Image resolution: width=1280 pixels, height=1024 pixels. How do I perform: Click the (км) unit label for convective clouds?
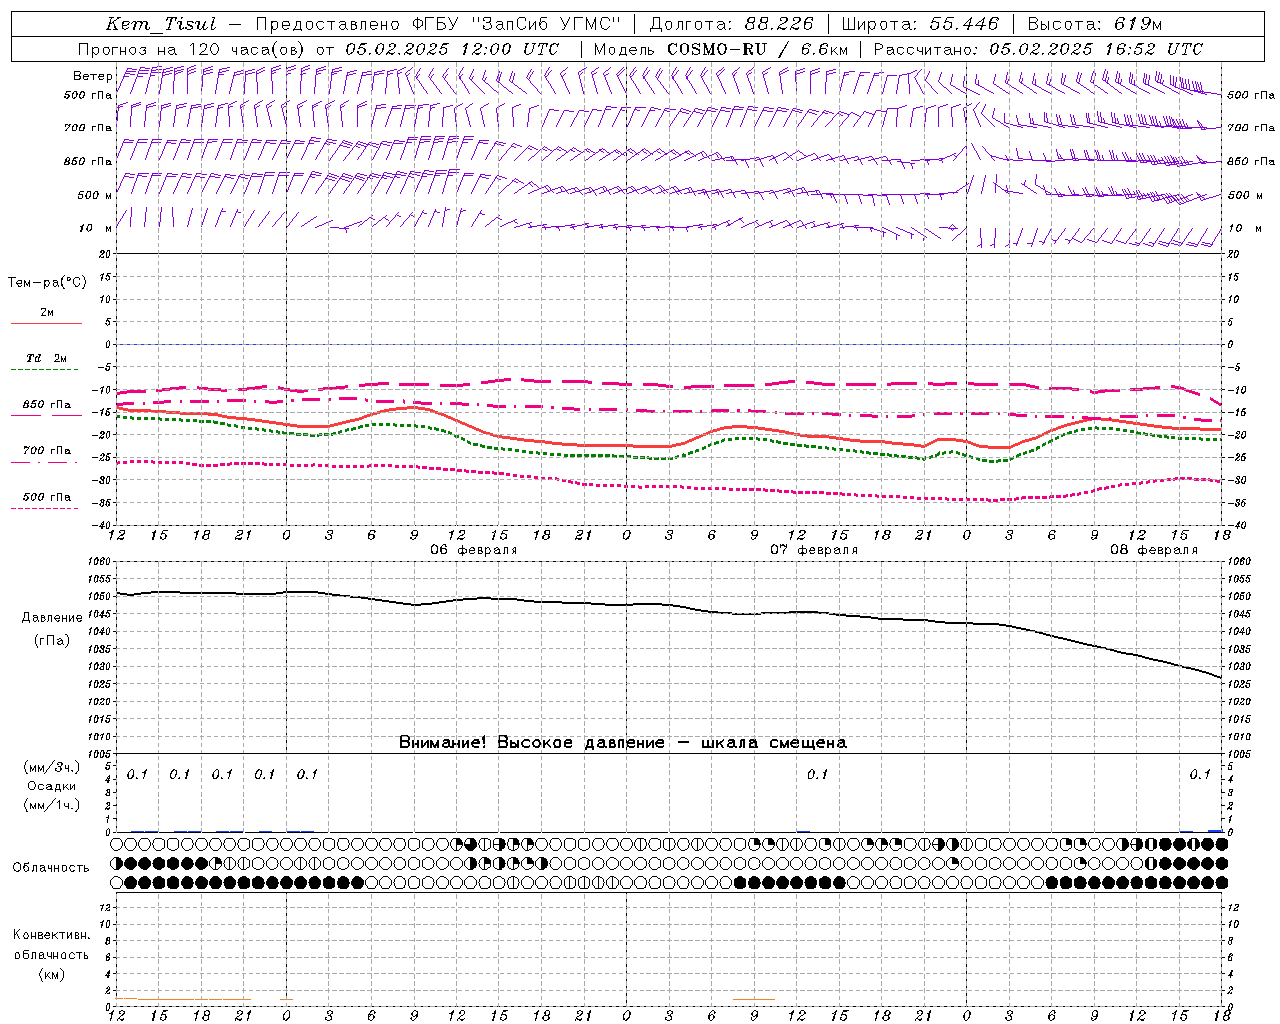[52, 973]
